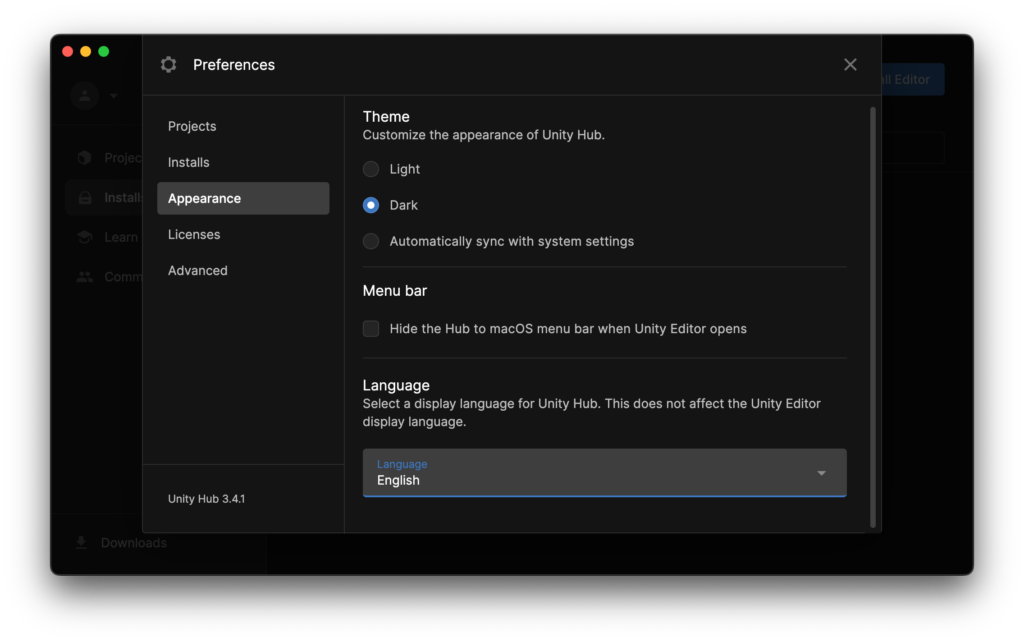1024x642 pixels.
Task: Click the Downloads arrow icon in Hub window
Action: pyautogui.click(x=81, y=543)
